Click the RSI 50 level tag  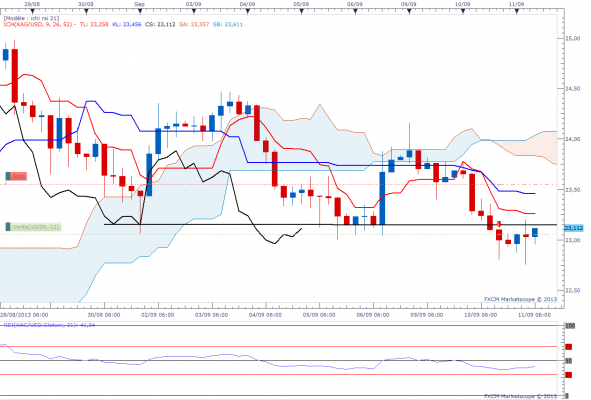(x=568, y=361)
